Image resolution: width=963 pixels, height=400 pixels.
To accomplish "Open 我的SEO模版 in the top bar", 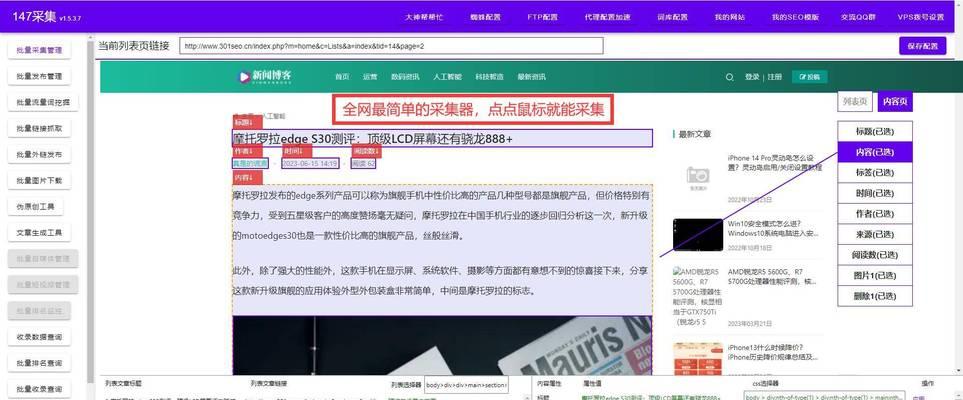I will point(795,17).
